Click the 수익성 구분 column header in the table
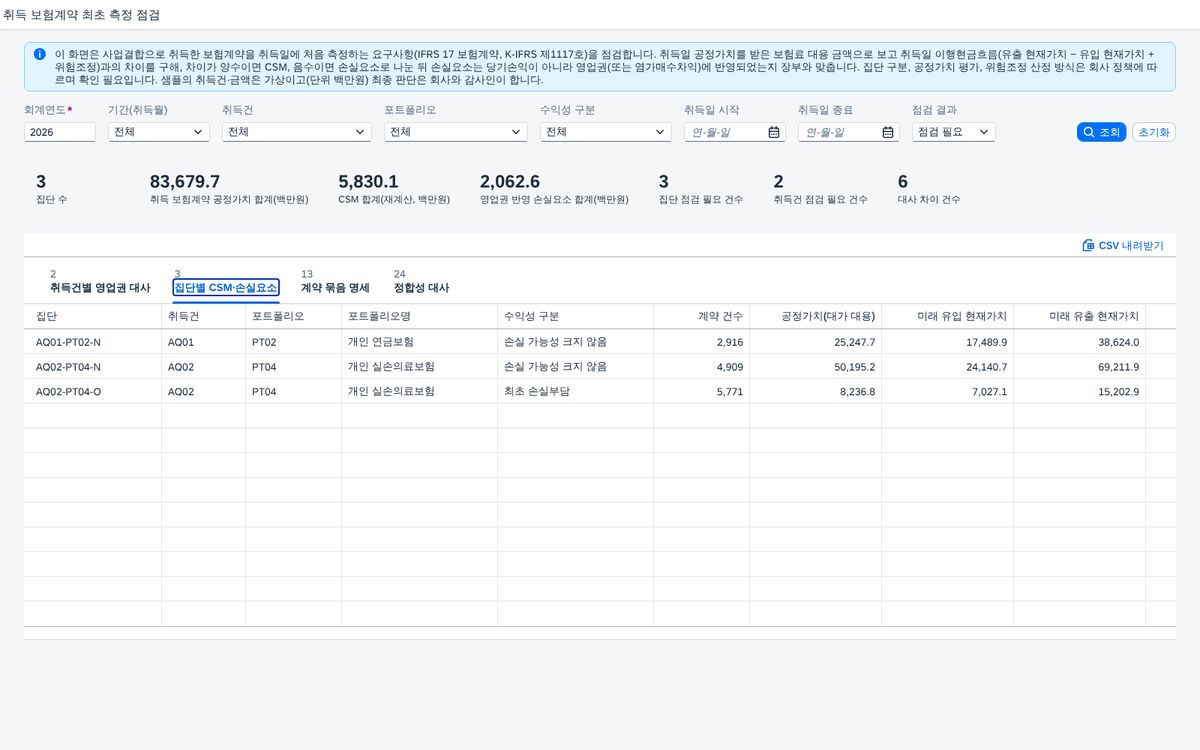Image resolution: width=1200 pixels, height=750 pixels. [576, 316]
